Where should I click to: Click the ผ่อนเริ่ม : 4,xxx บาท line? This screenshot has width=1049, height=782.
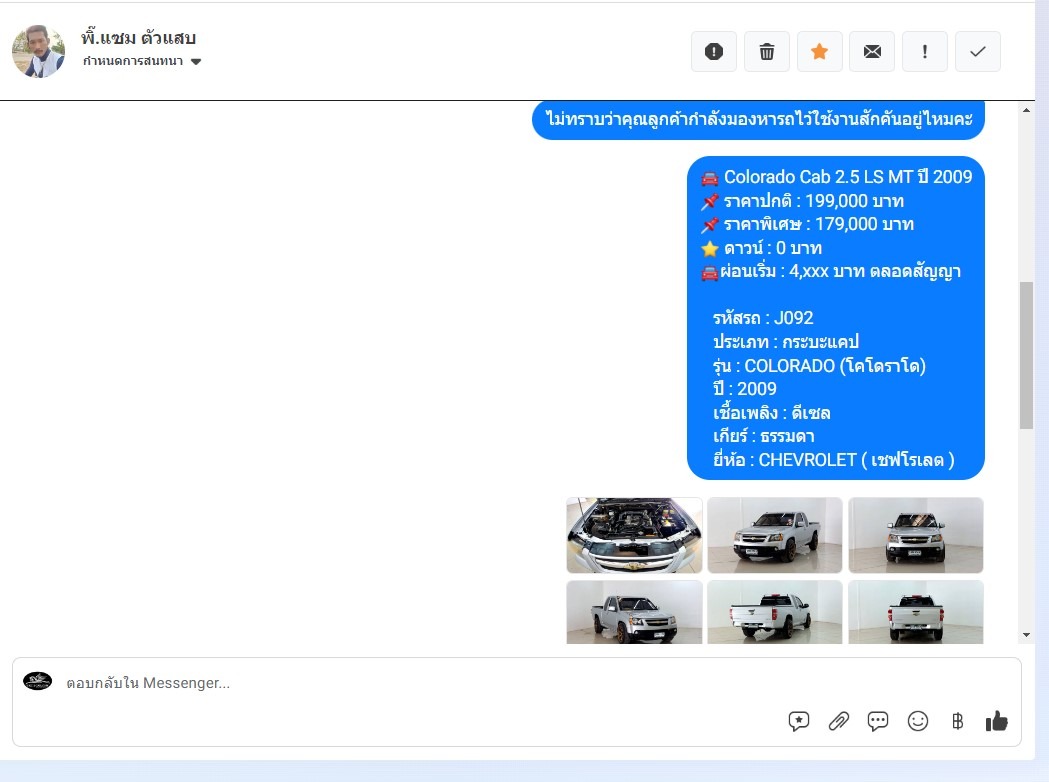click(830, 272)
